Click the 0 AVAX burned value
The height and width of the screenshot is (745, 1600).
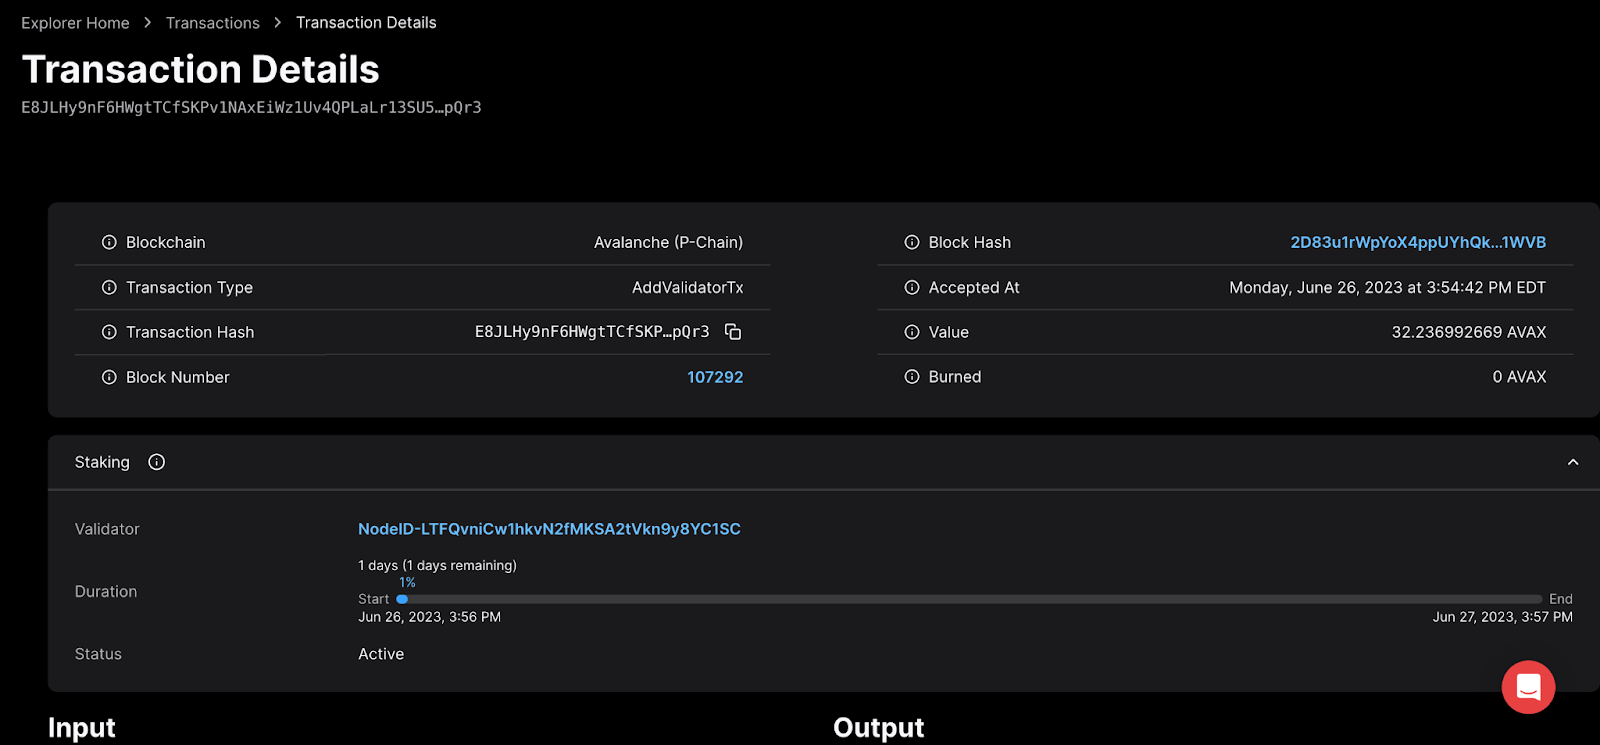coord(1519,377)
